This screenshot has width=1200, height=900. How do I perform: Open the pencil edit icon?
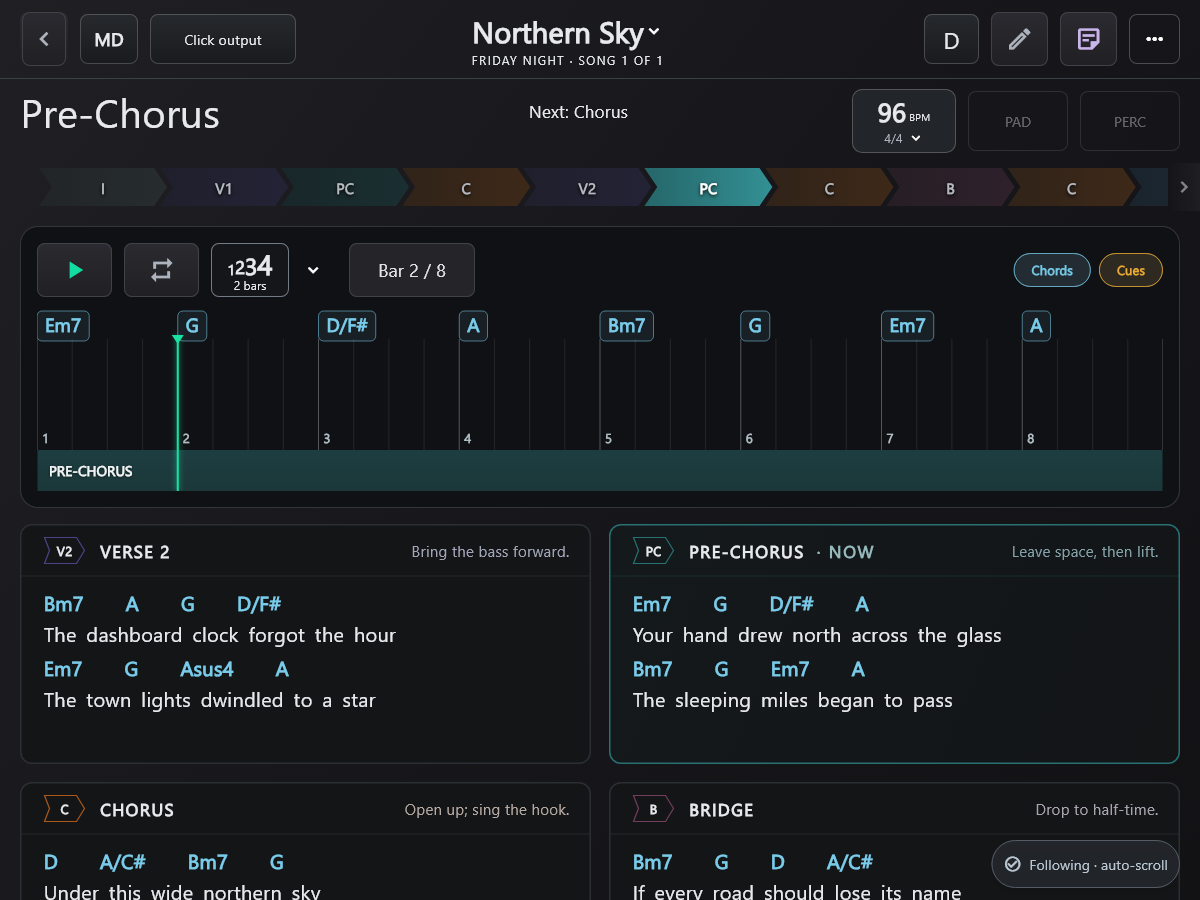click(x=1019, y=39)
